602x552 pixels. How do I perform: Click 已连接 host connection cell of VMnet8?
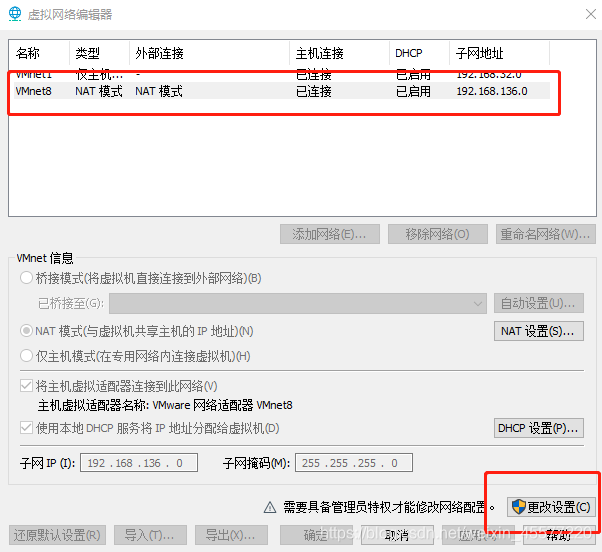pyautogui.click(x=314, y=91)
